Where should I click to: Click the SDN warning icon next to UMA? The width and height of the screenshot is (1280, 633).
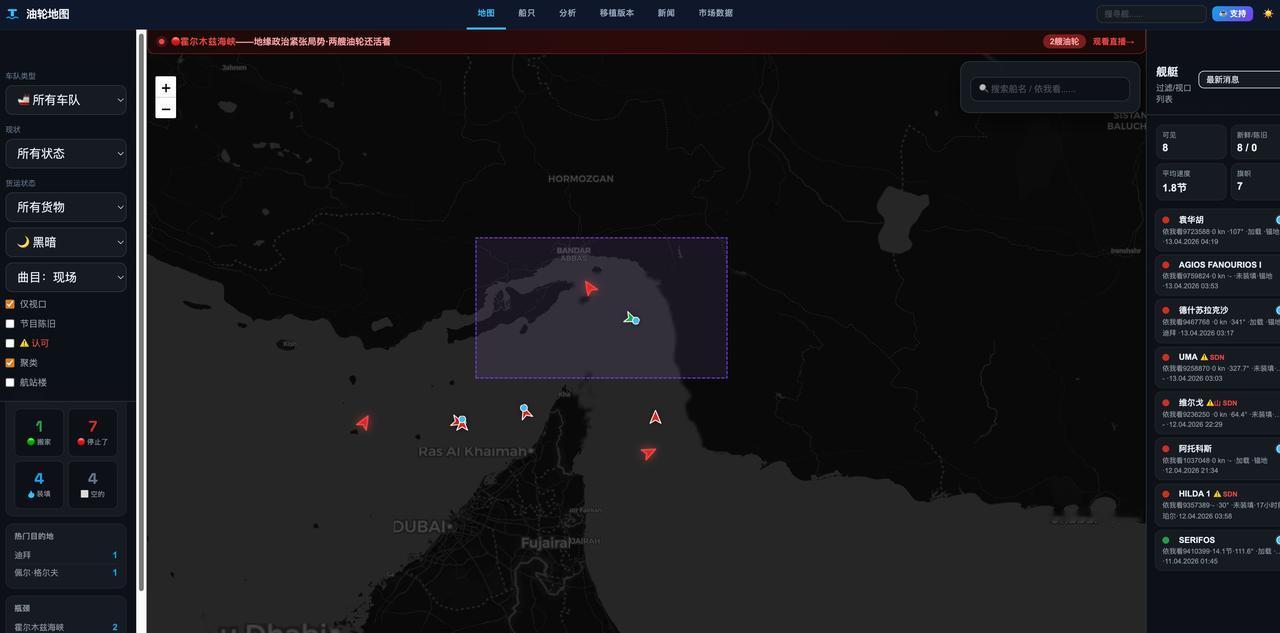(1203, 357)
